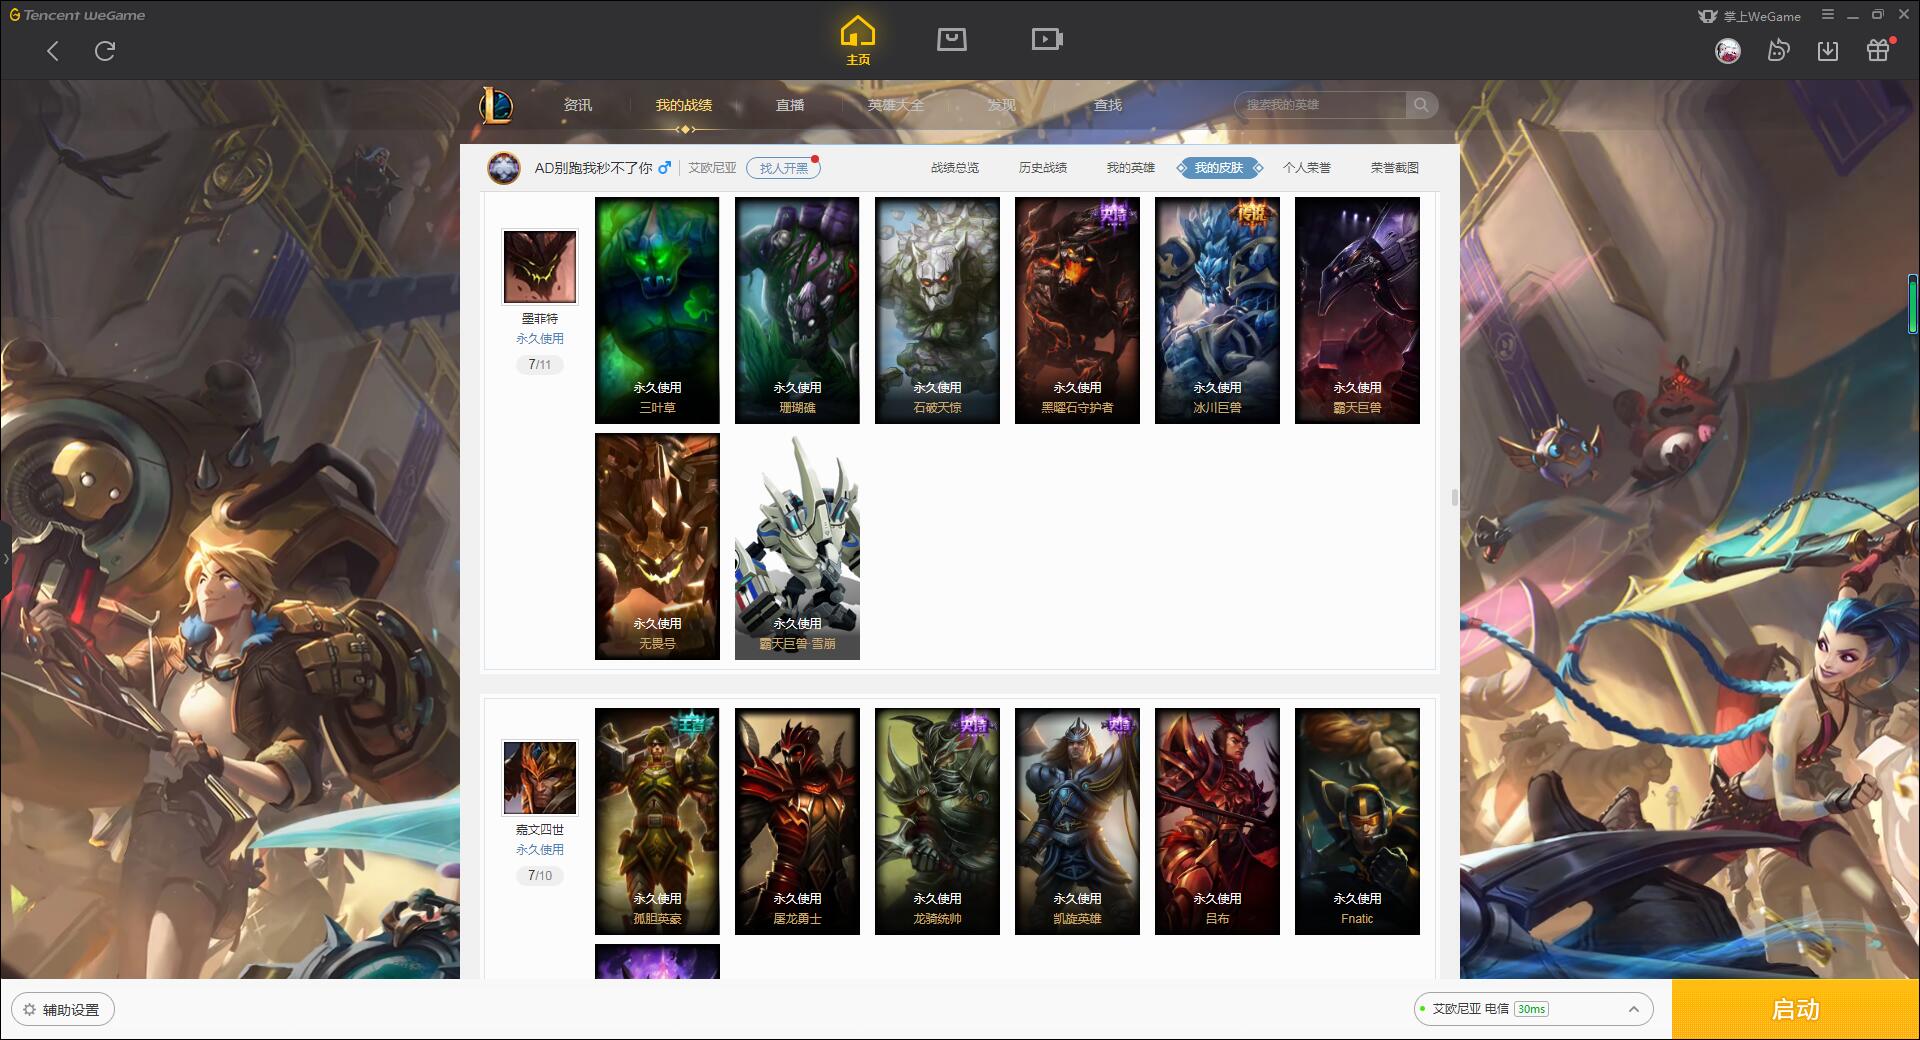The width and height of the screenshot is (1920, 1040).
Task: Open the 直播 navigation tab
Action: tap(790, 105)
